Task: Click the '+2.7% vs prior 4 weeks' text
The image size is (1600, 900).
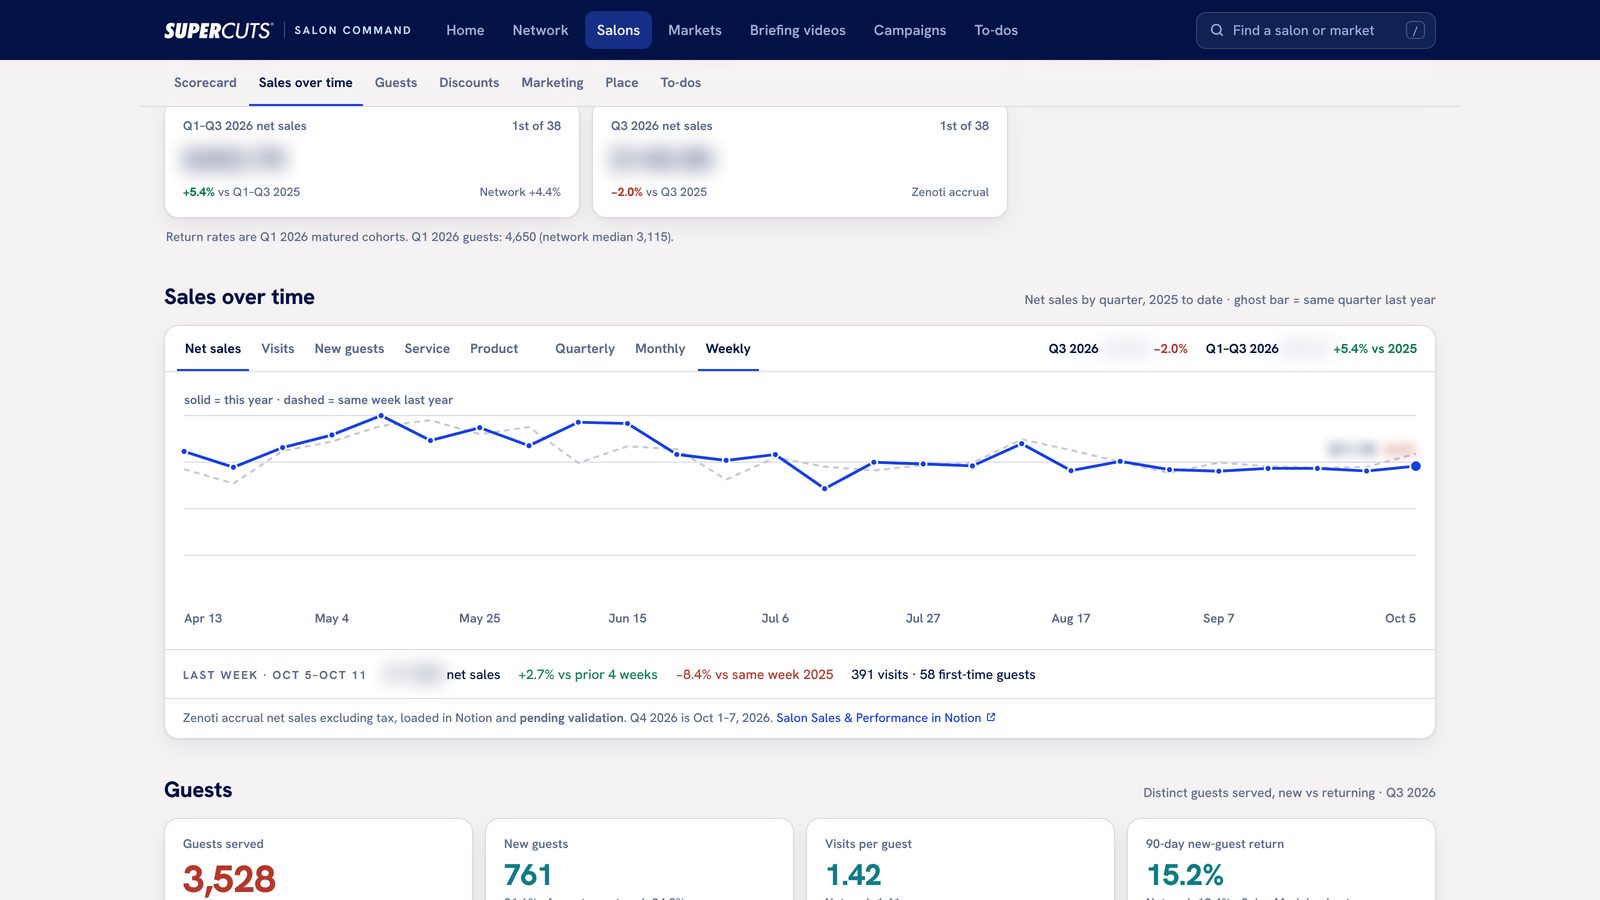Action: (x=588, y=675)
